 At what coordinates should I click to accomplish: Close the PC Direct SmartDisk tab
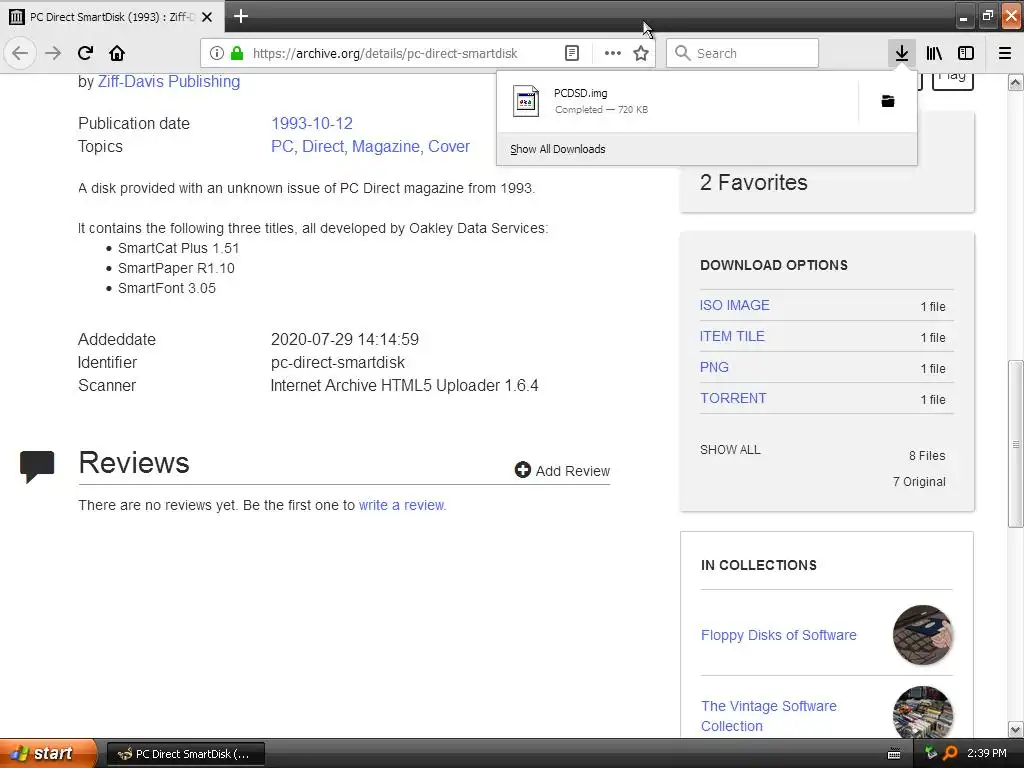(x=207, y=17)
